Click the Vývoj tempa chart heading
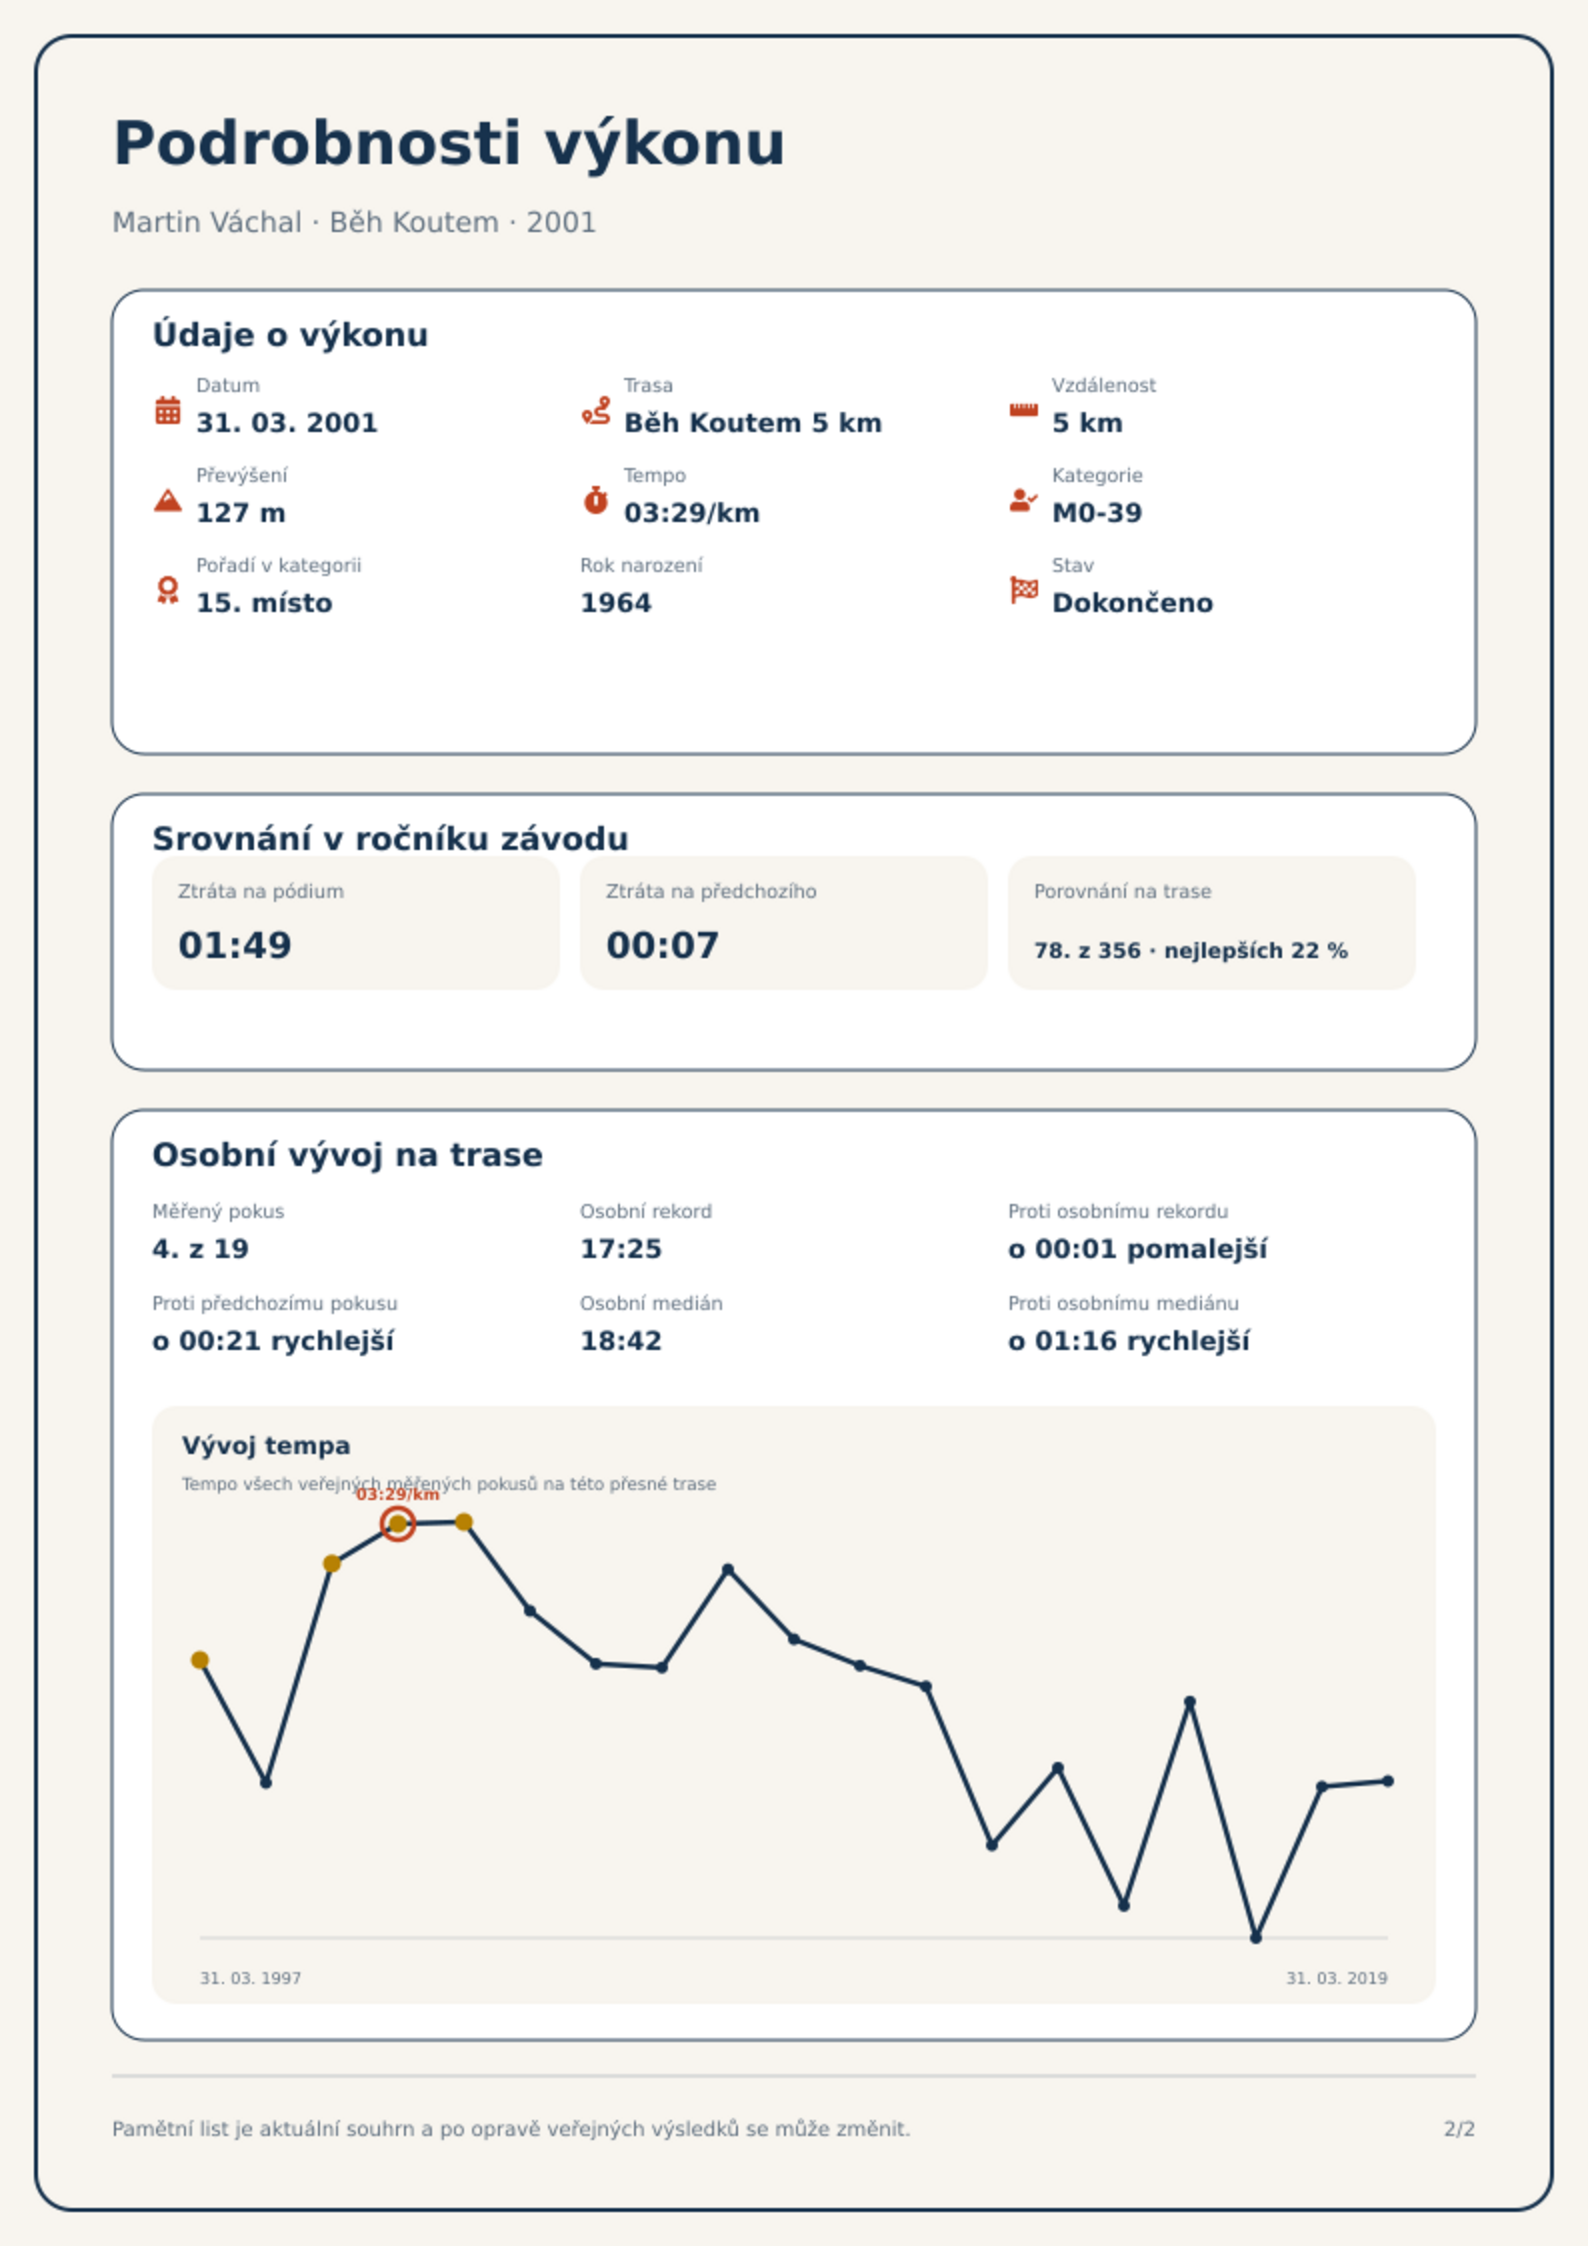The width and height of the screenshot is (1588, 2246). (x=266, y=1446)
